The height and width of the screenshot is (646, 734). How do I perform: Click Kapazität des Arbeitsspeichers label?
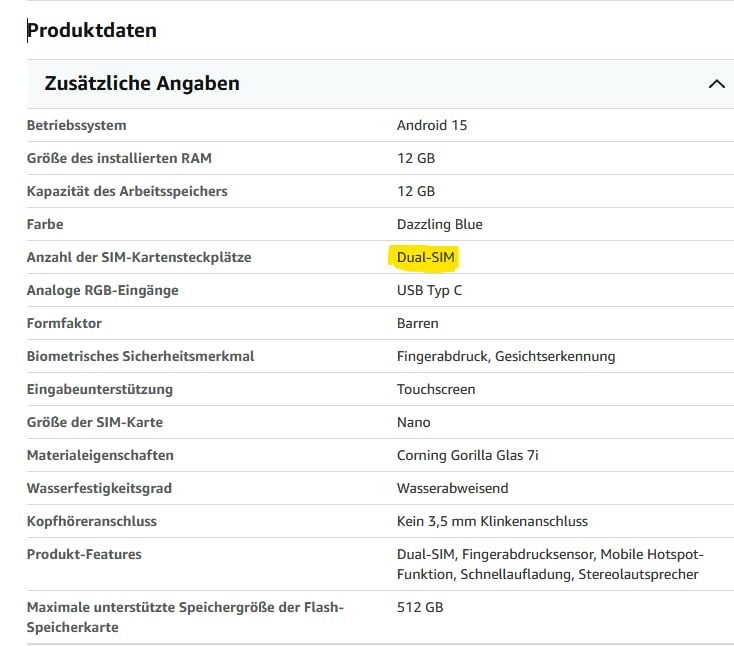coord(127,191)
